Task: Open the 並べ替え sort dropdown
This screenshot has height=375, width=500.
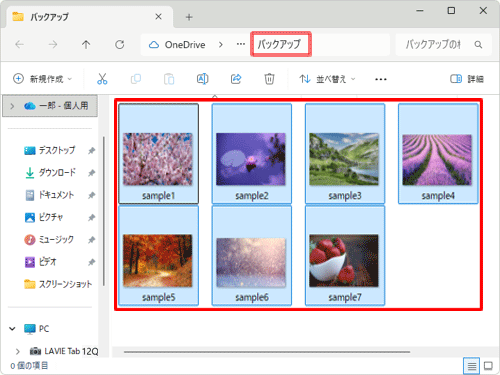Action: point(327,79)
